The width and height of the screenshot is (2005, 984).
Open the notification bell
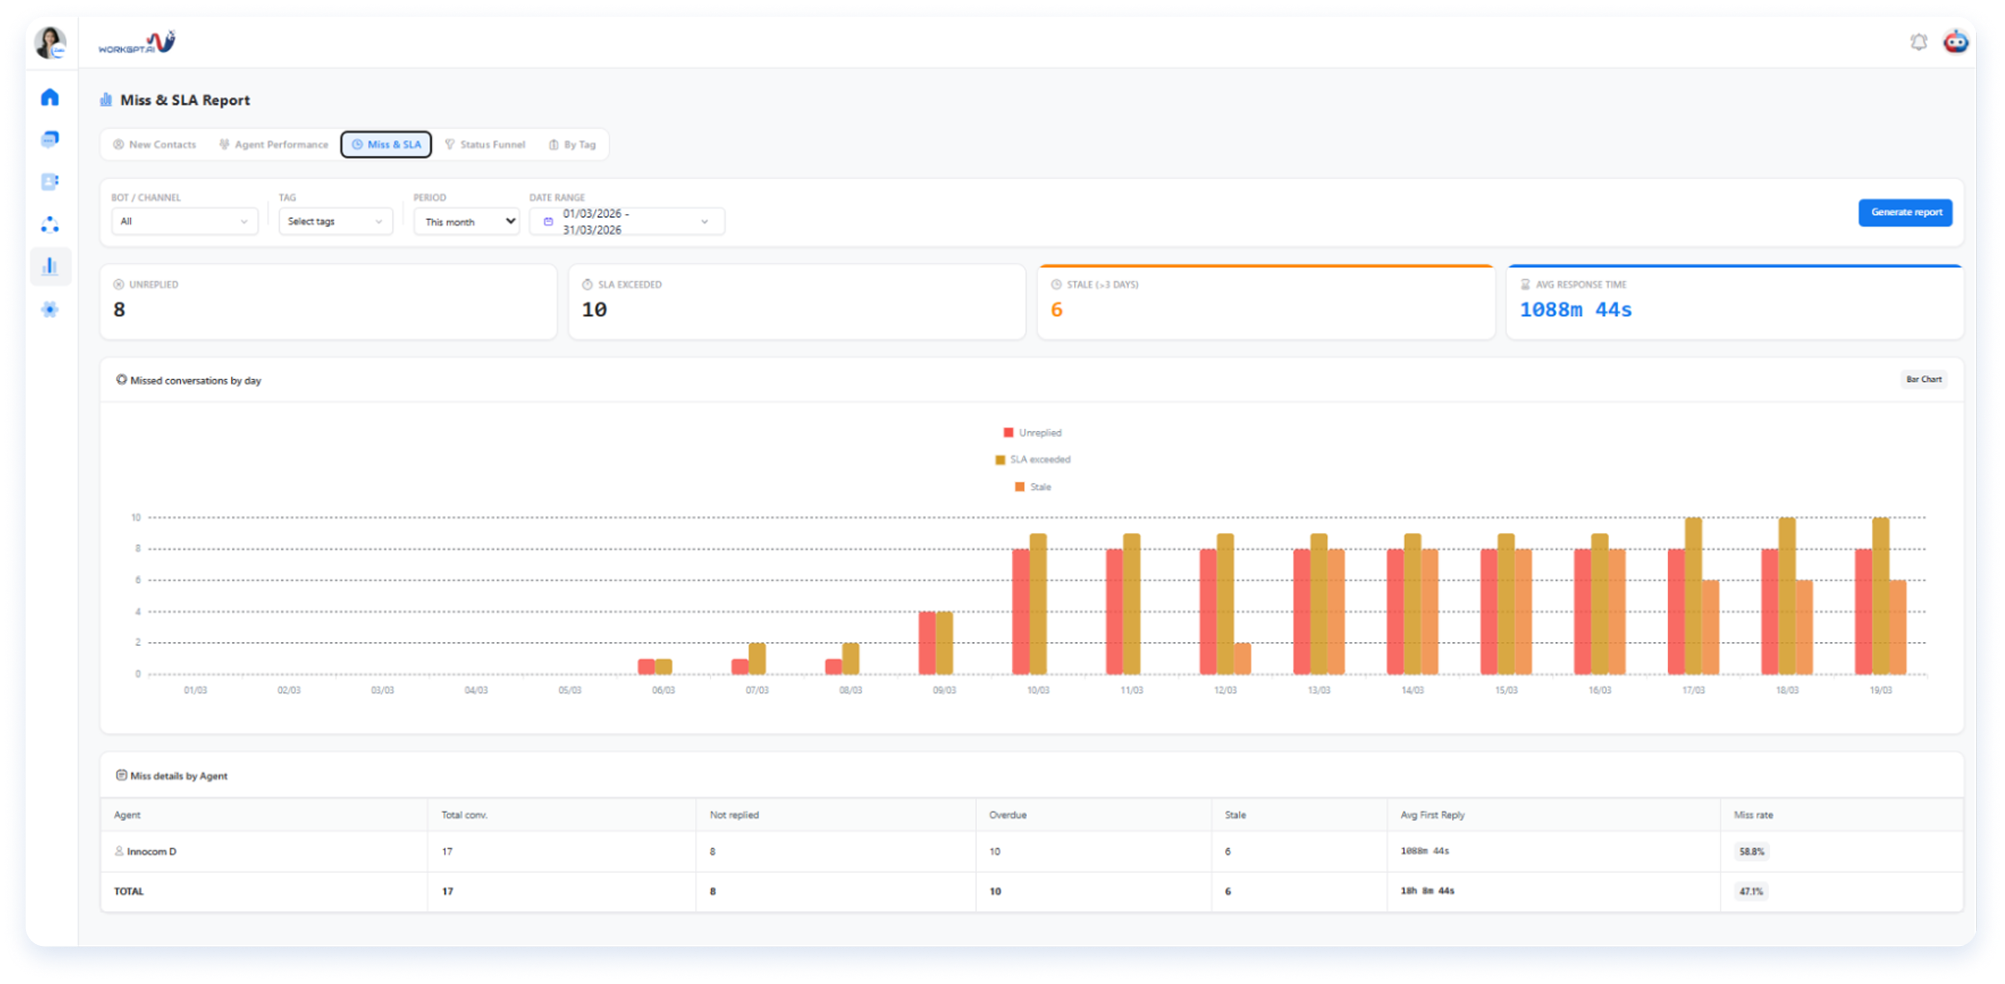[1918, 42]
